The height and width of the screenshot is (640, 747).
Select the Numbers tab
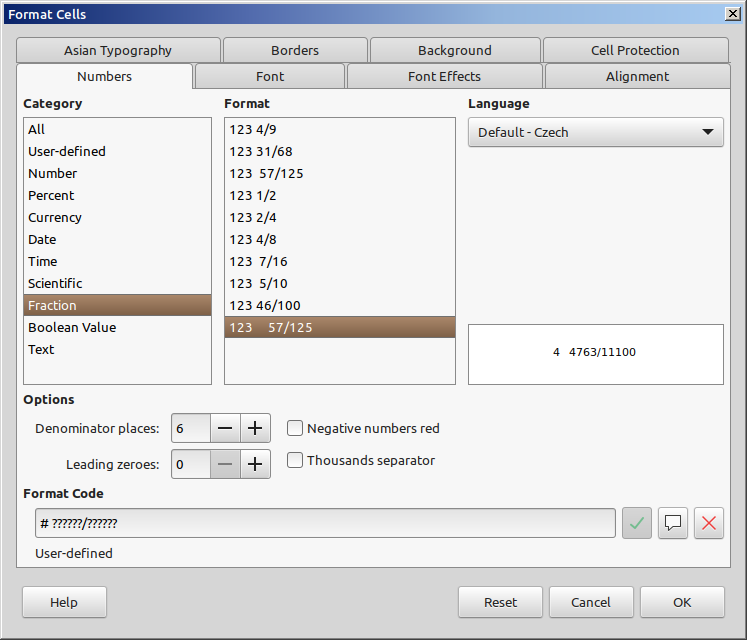click(104, 76)
